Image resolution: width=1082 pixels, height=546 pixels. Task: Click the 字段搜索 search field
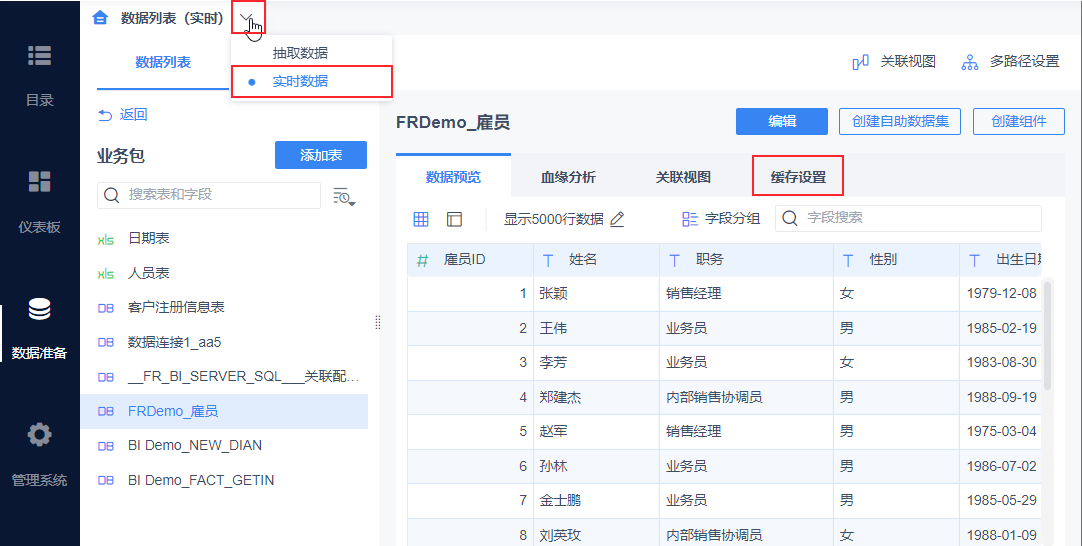[x=908, y=218]
